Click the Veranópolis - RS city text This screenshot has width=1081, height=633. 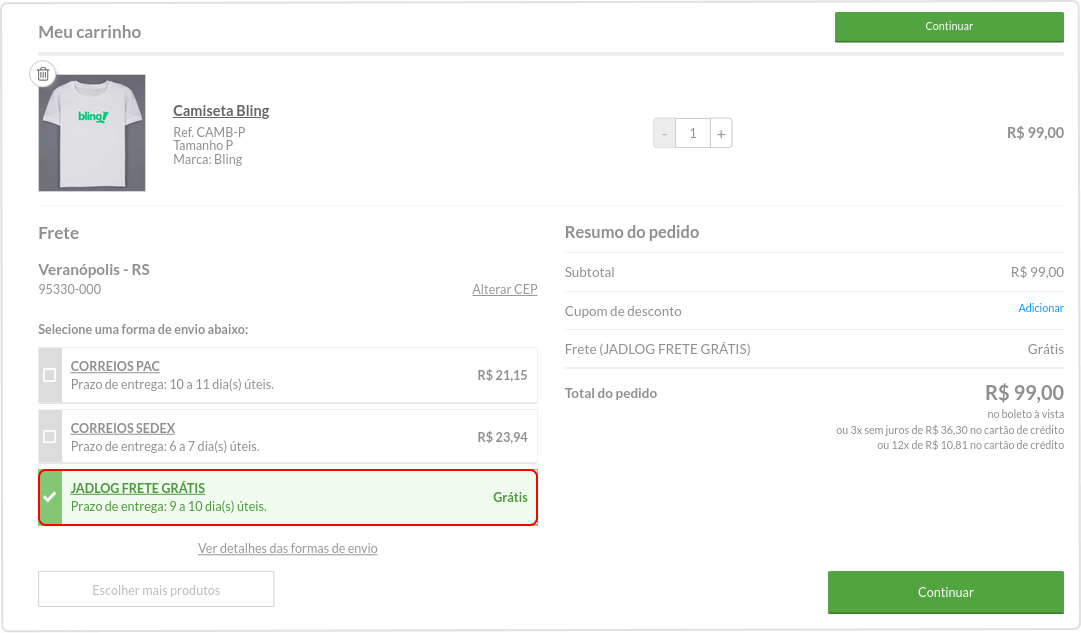pyautogui.click(x=94, y=270)
